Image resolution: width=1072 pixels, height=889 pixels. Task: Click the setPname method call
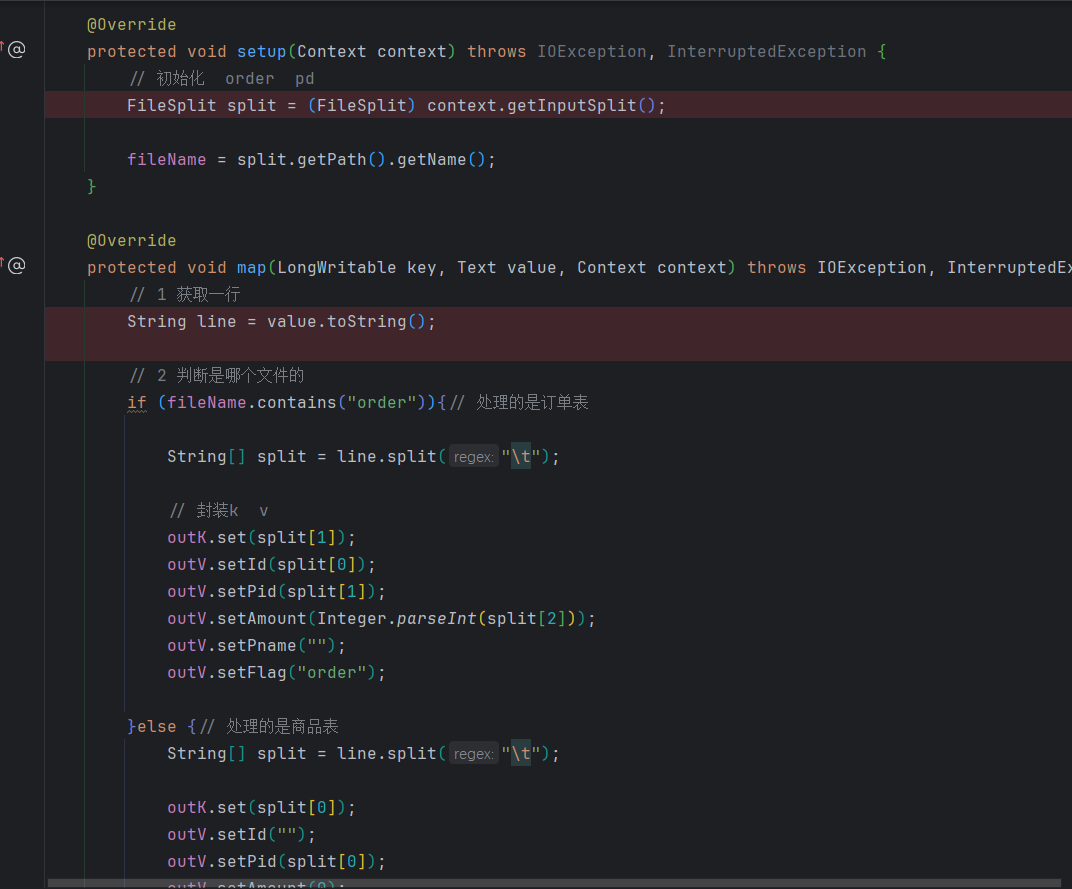point(266,646)
